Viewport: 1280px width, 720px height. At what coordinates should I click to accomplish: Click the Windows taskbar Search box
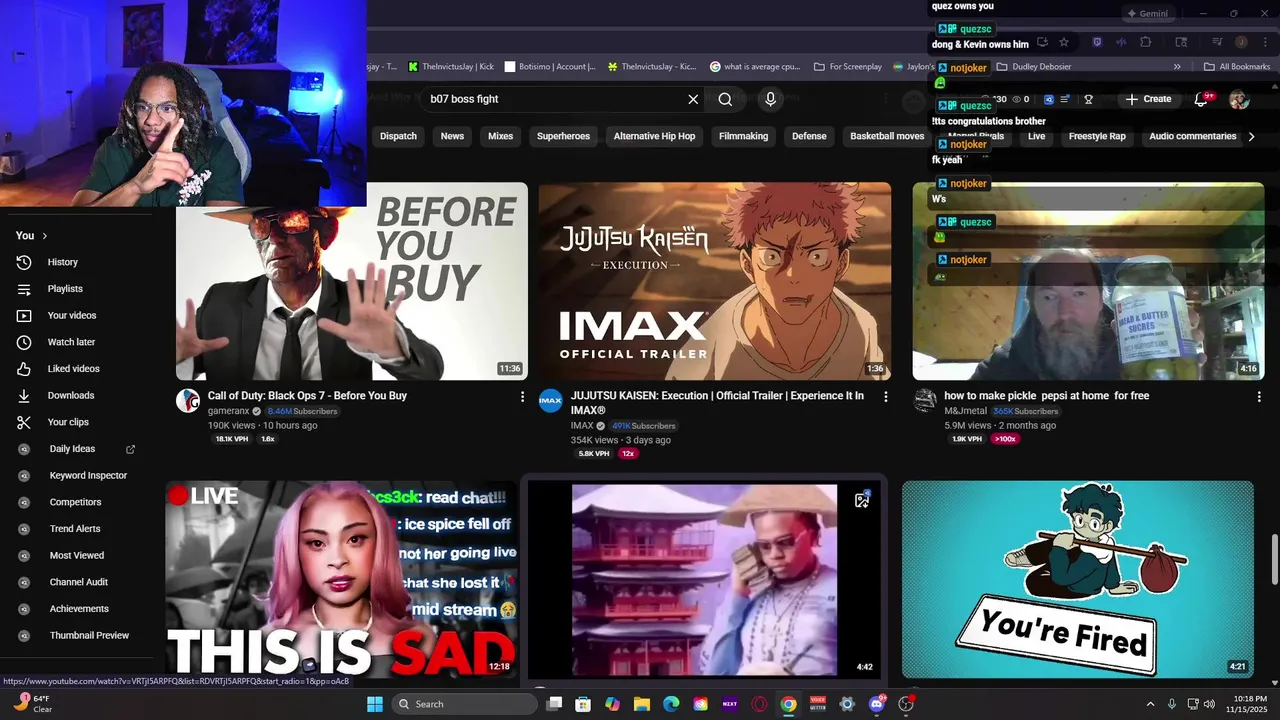pyautogui.click(x=464, y=704)
